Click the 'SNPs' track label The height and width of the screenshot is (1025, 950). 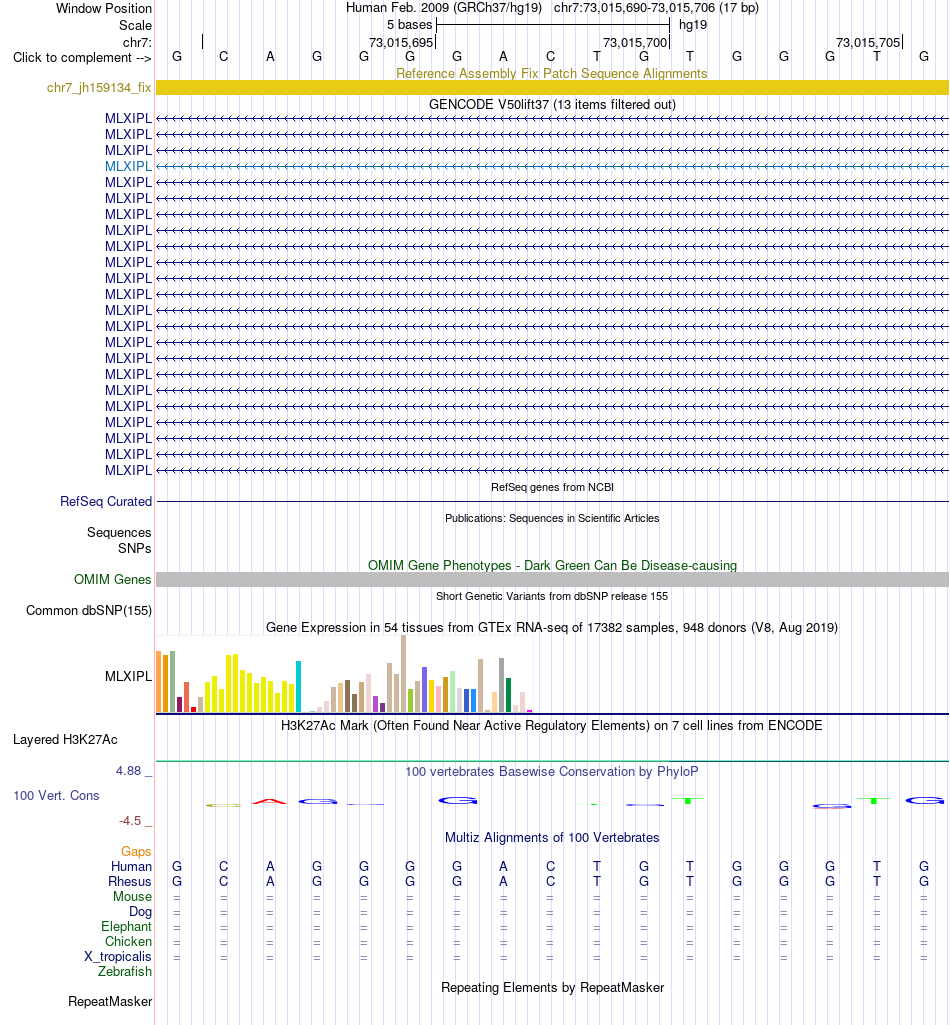135,548
